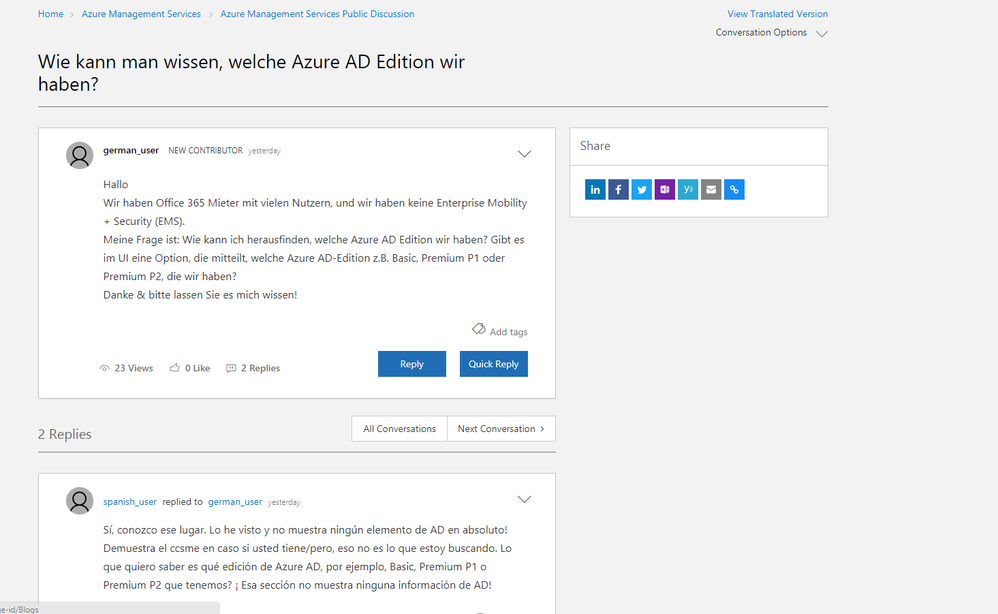Viewport: 998px width, 614px height.
Task: Share post to OneNote icon
Action: pos(664,190)
